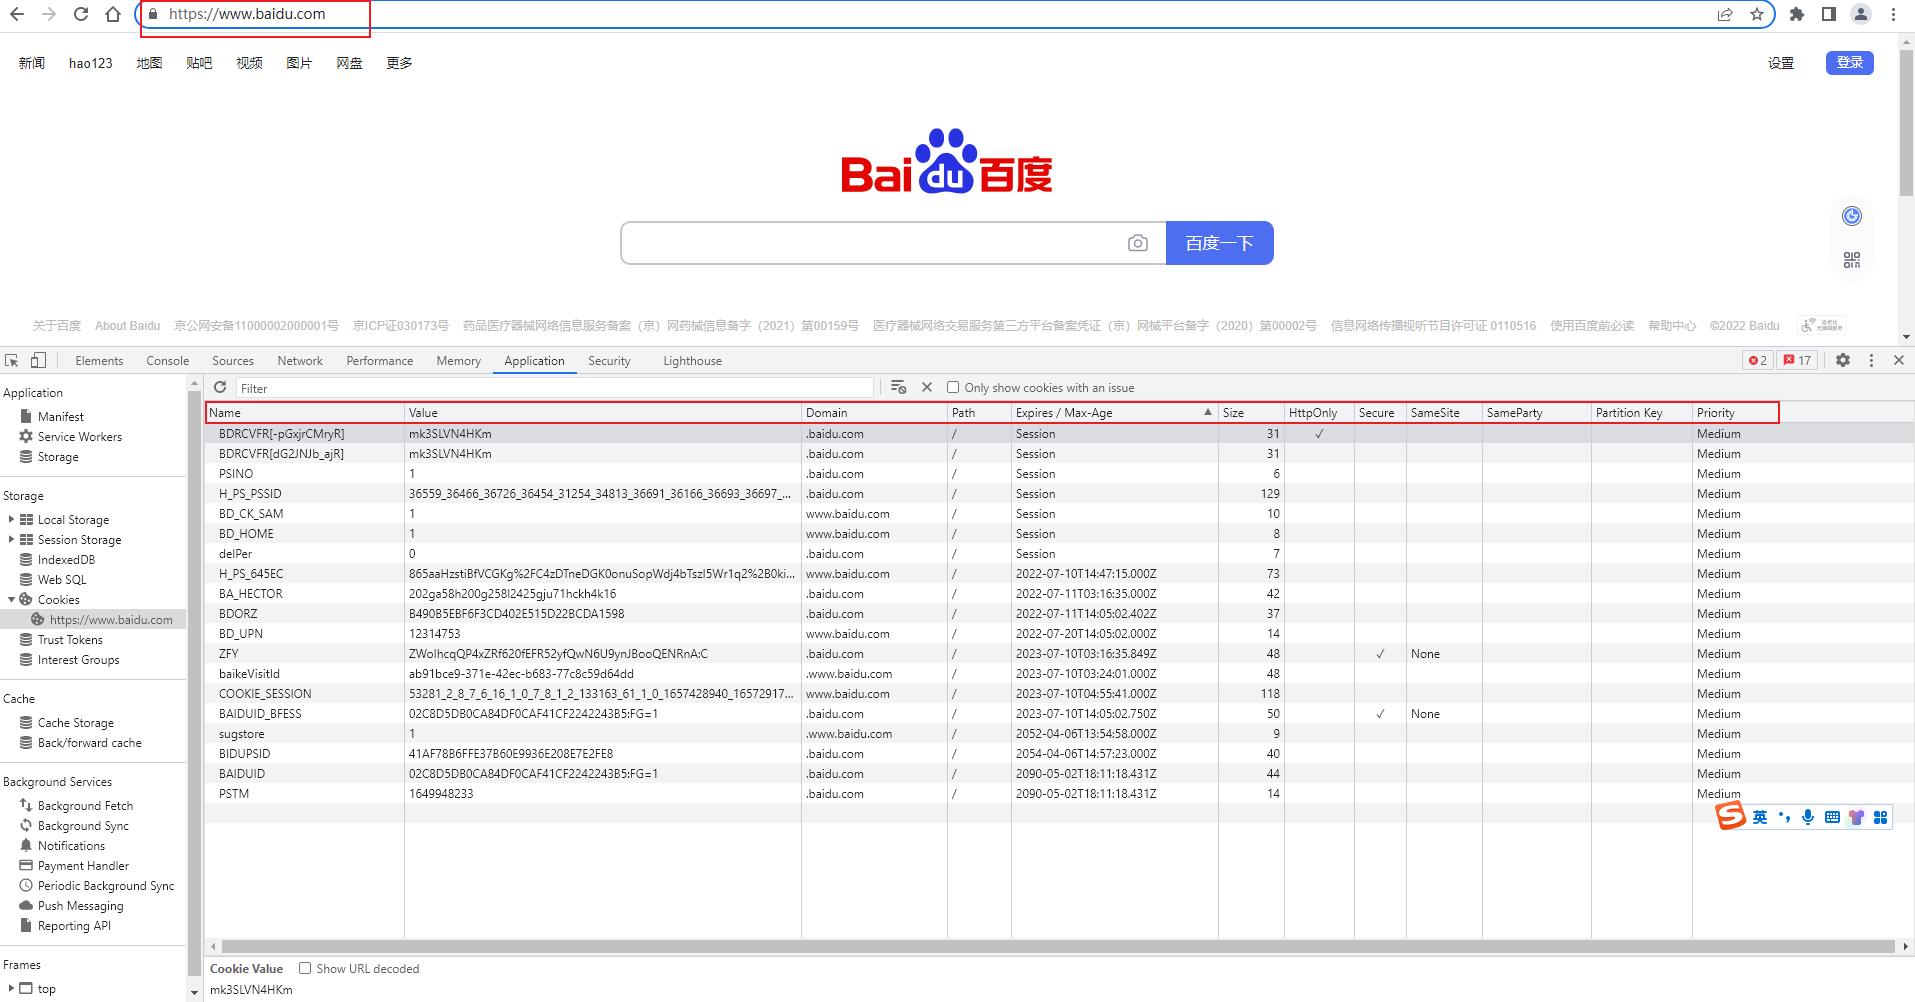Switch to the Network tab
Viewport: 1915px width, 1002px height.
[x=300, y=361]
